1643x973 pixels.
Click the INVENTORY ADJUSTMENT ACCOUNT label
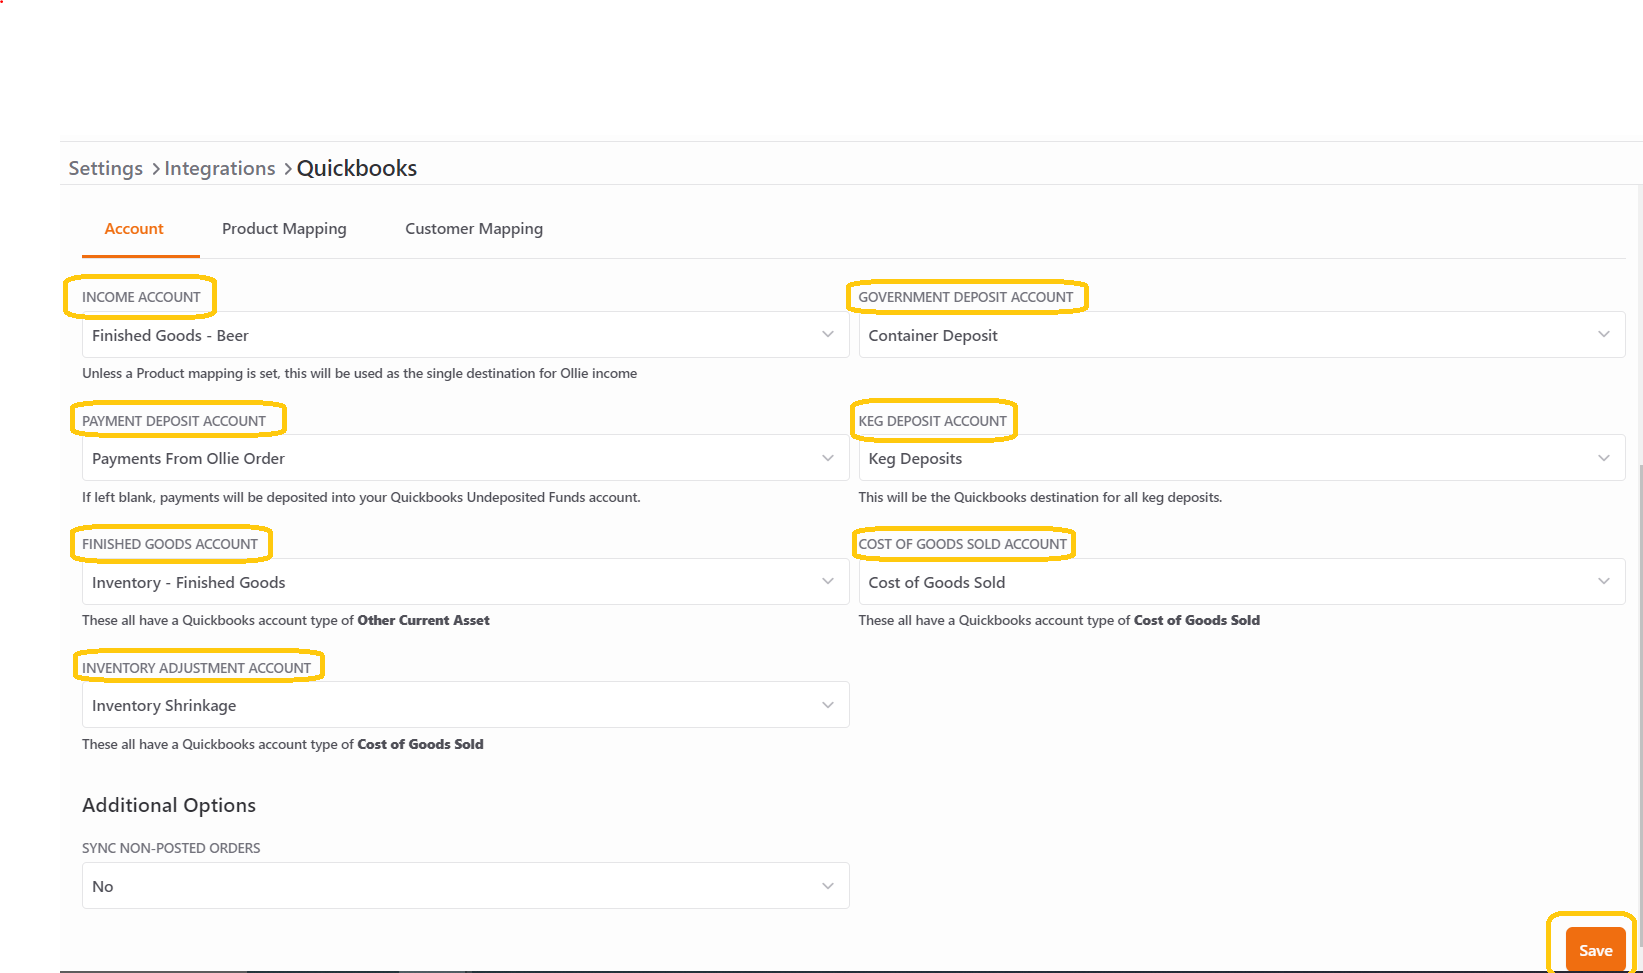[x=197, y=668]
